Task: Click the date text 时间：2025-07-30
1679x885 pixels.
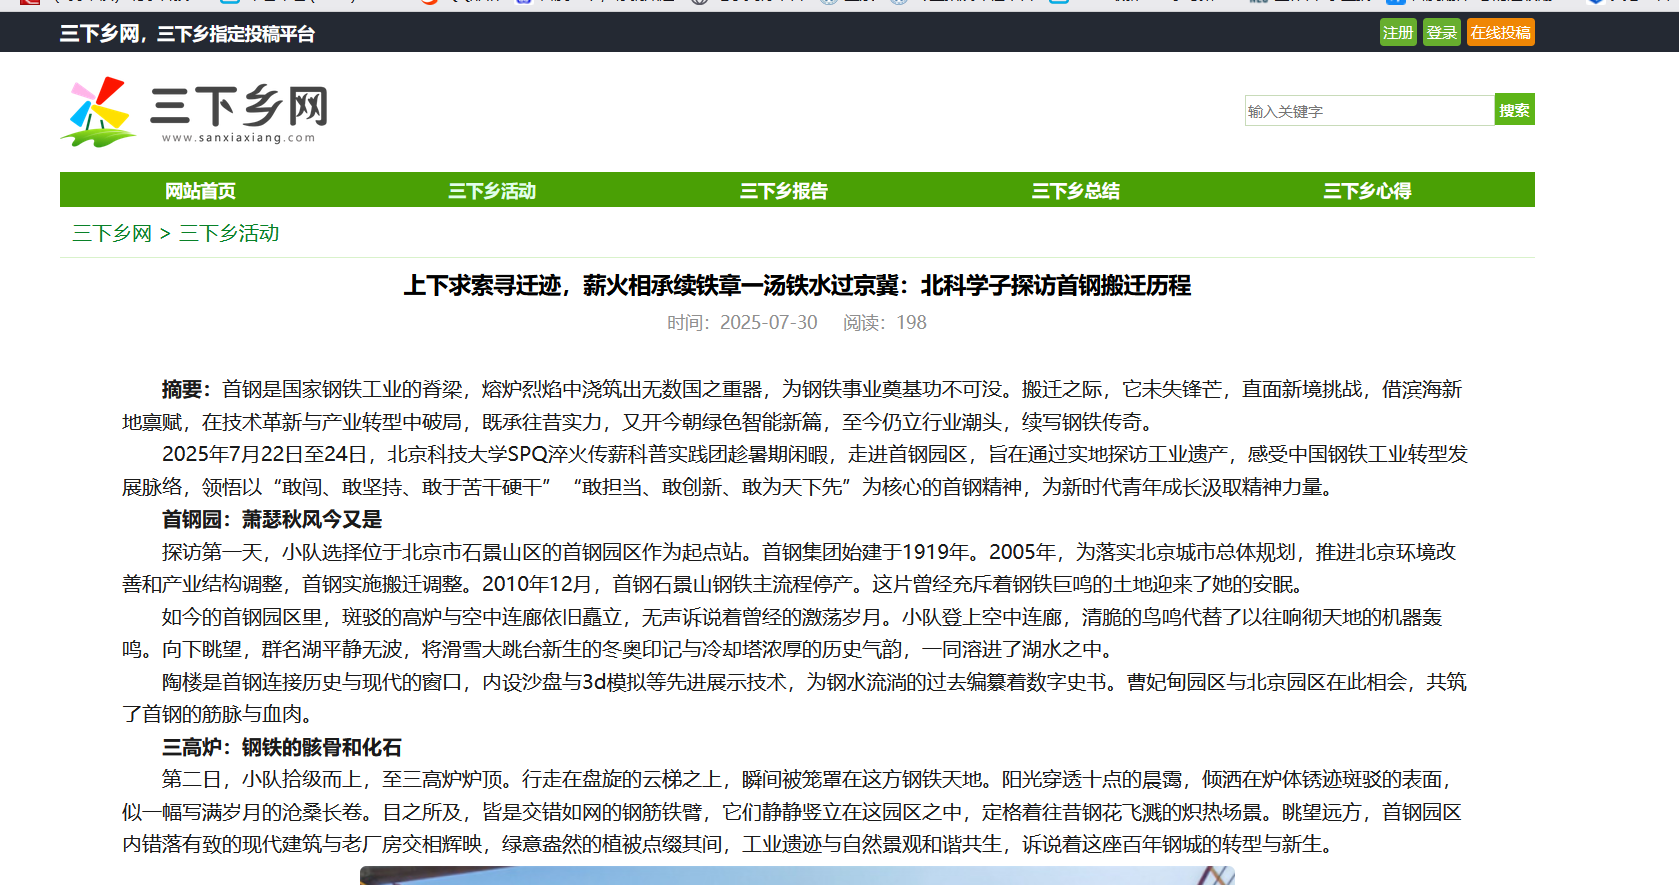Action: (x=742, y=323)
